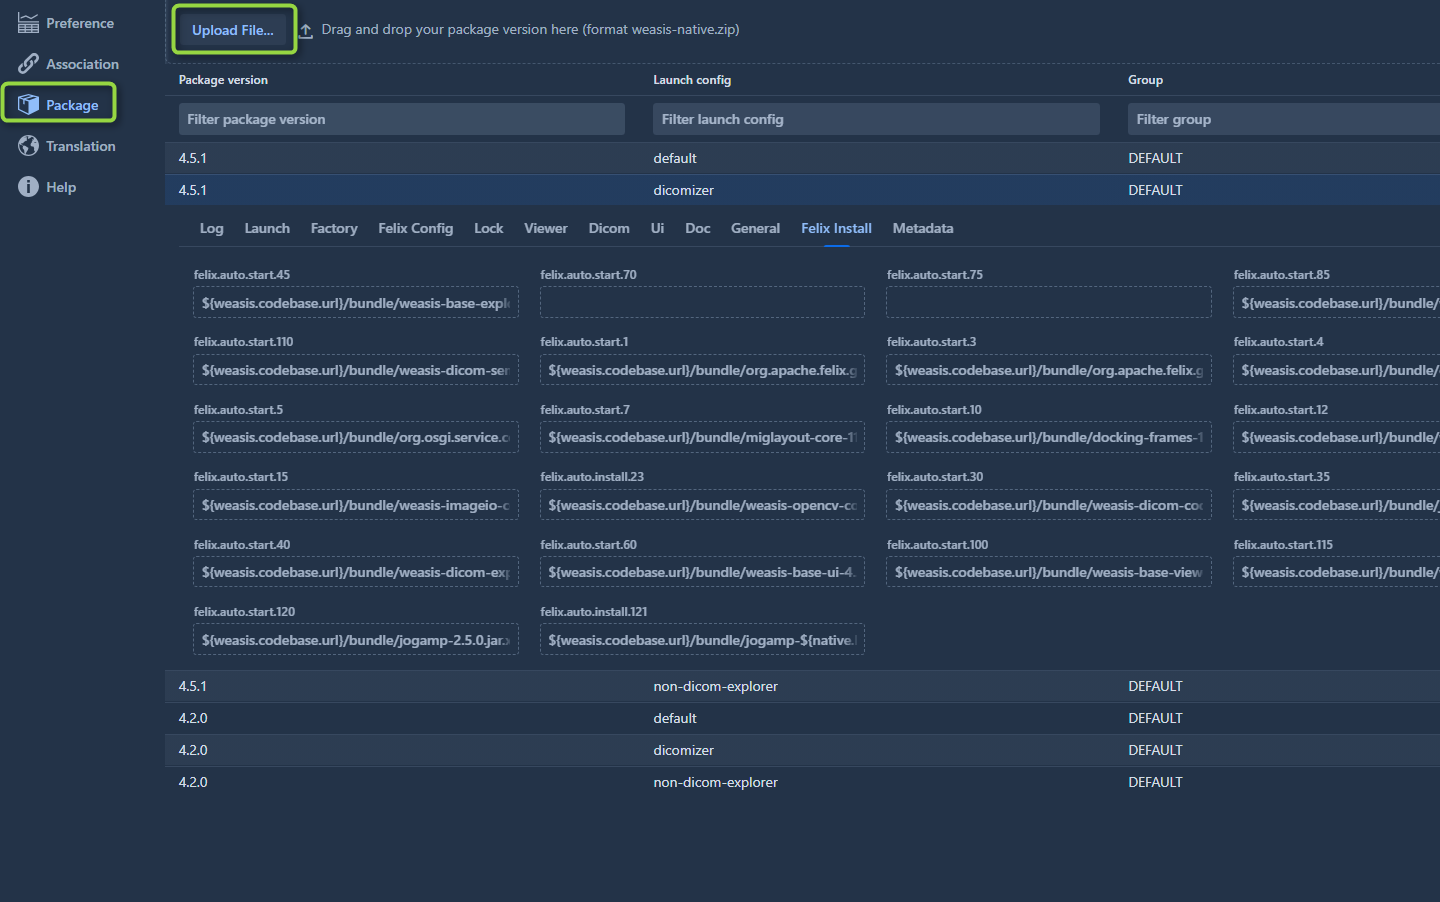Open the Felix Config tab
Screen dimensions: 1440x902
click(416, 228)
